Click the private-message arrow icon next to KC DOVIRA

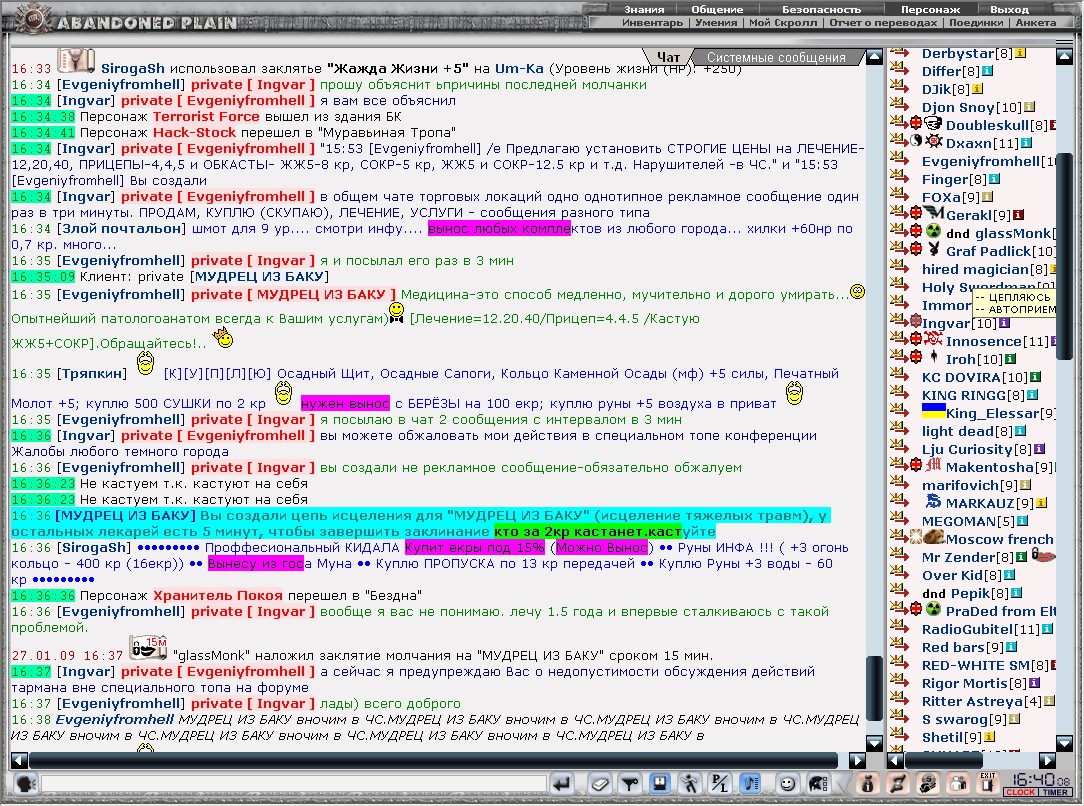pyautogui.click(x=899, y=375)
